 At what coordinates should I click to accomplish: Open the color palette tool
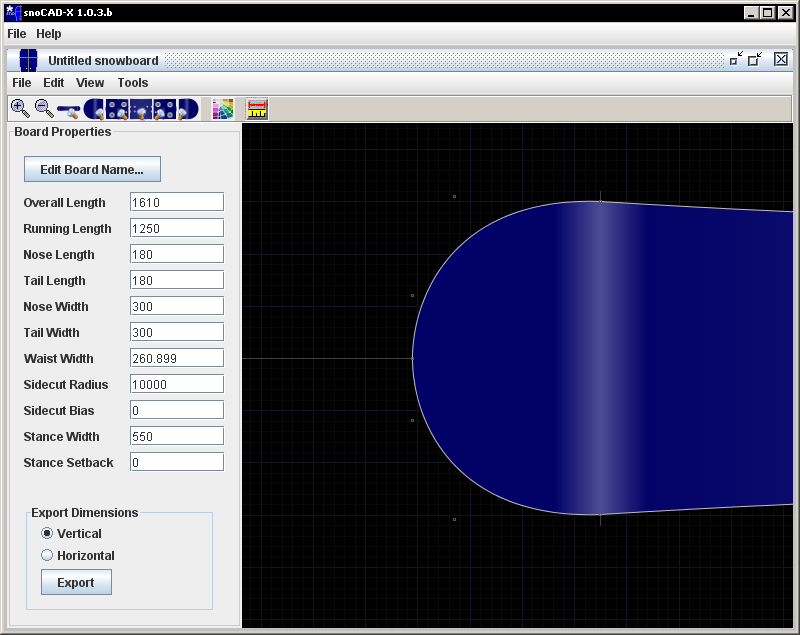click(x=223, y=109)
